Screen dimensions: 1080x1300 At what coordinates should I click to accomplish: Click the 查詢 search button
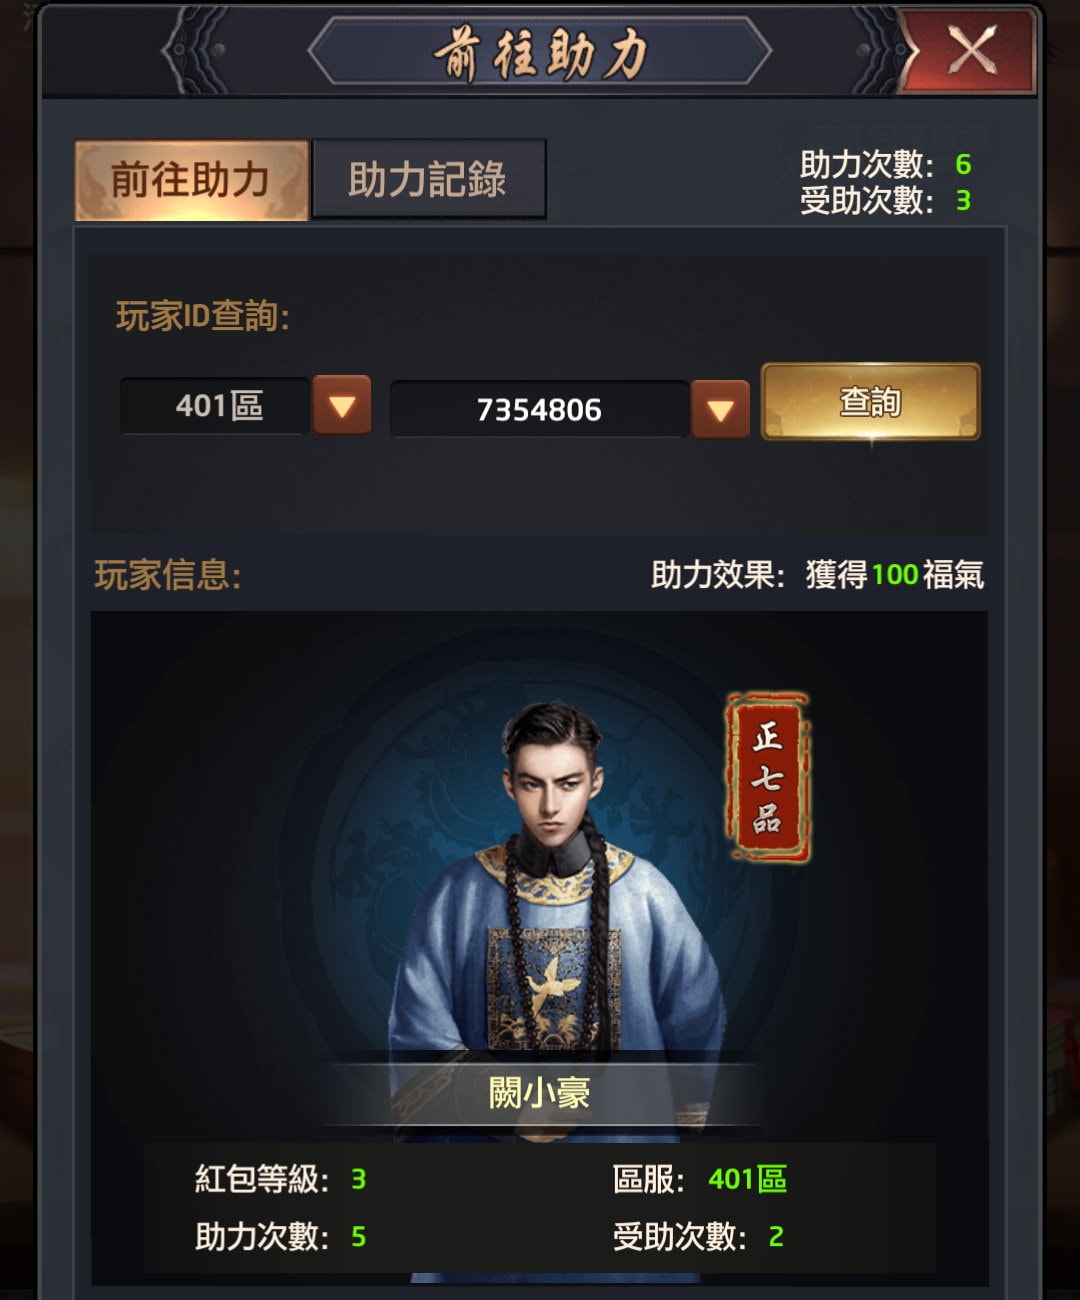(870, 402)
